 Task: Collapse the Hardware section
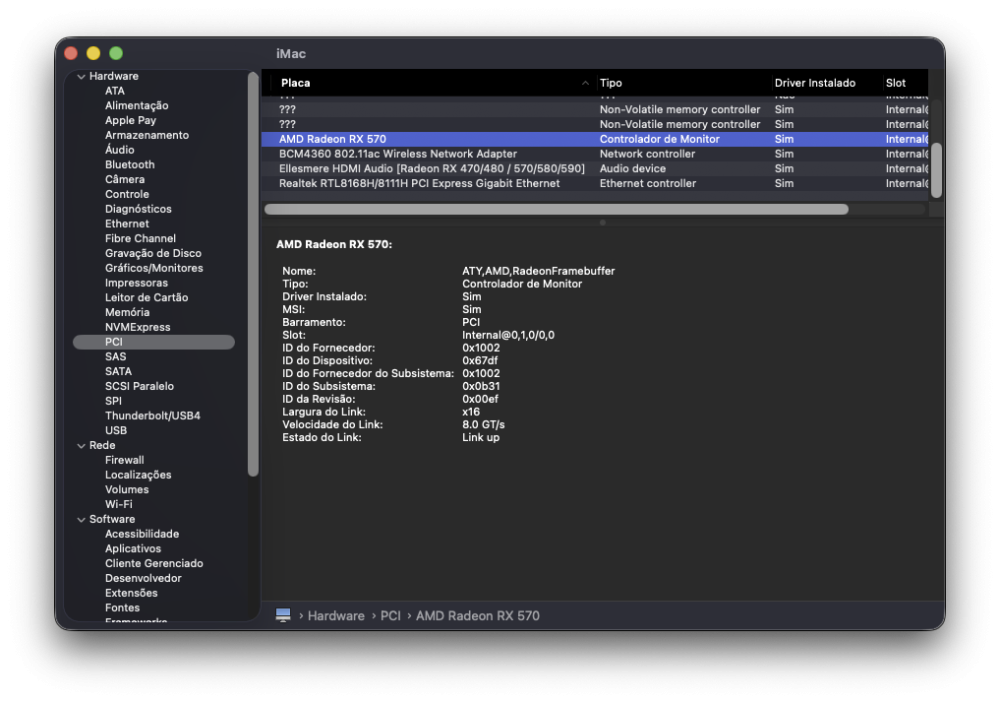tap(81, 77)
